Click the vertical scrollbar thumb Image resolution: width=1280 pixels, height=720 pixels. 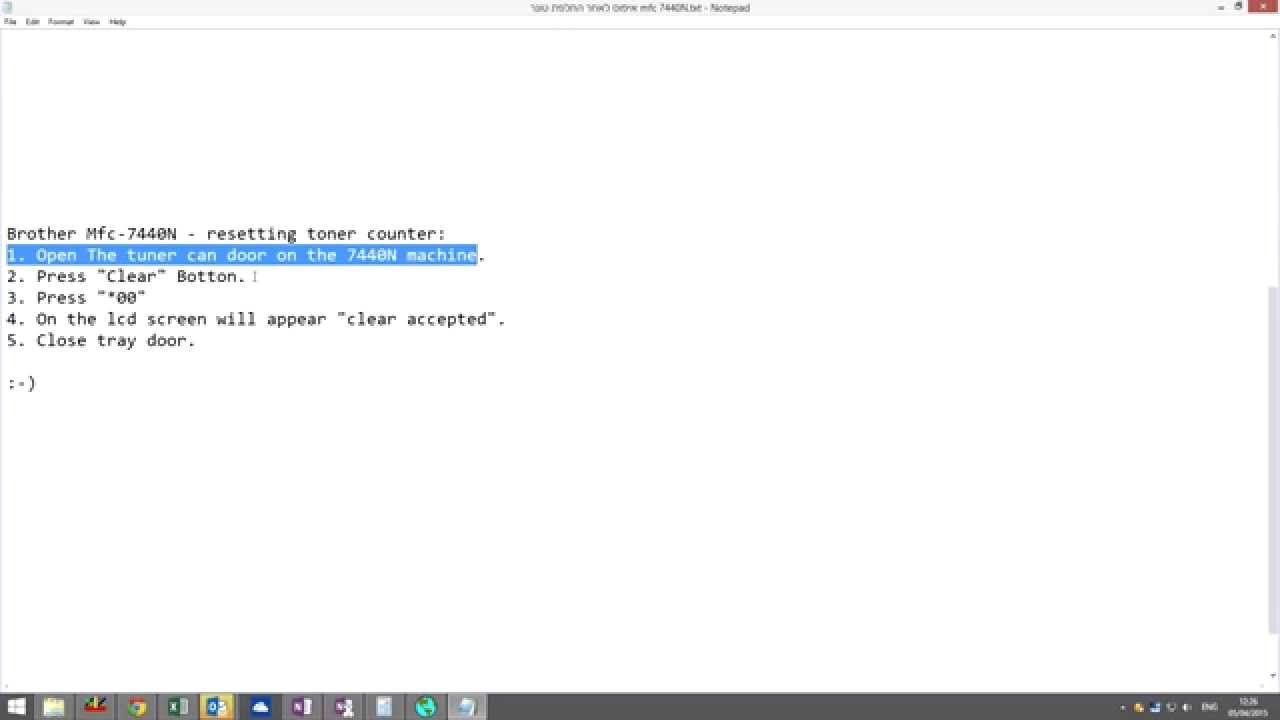pyautogui.click(x=1273, y=458)
